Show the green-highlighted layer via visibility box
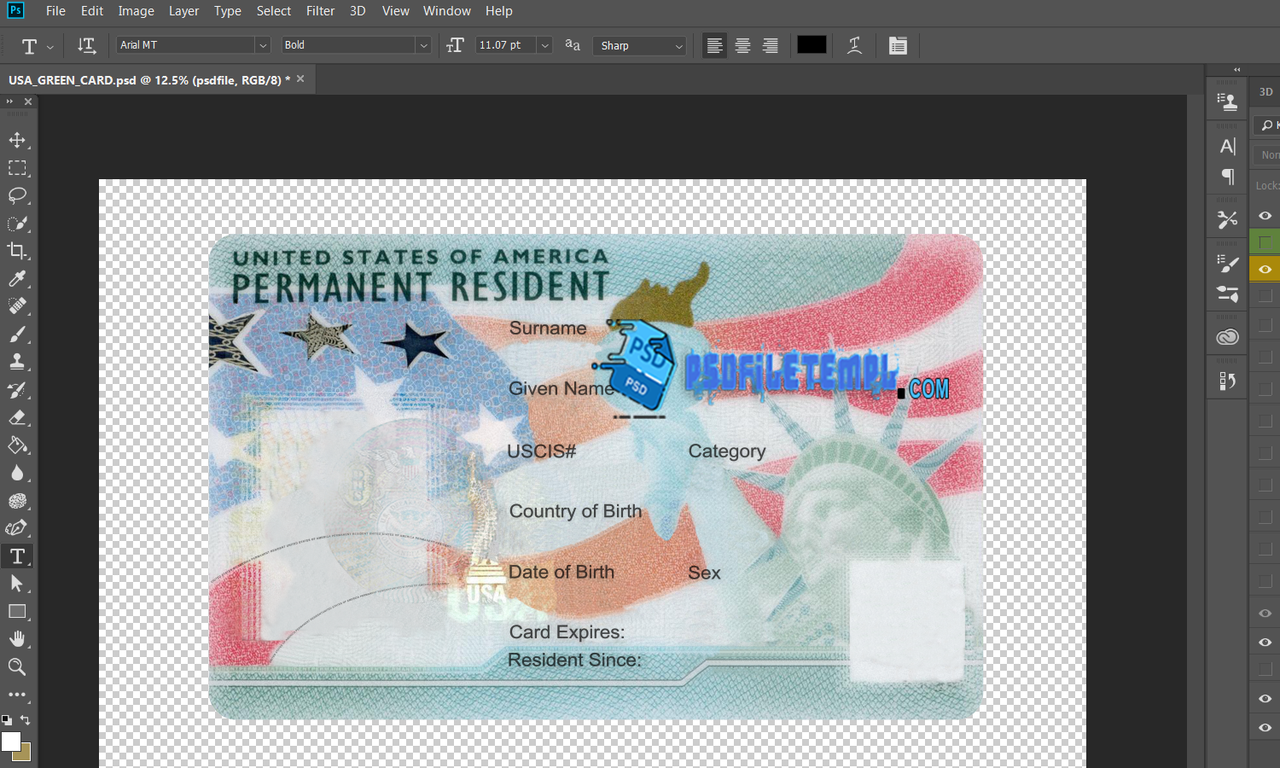The image size is (1280, 768). [1265, 242]
